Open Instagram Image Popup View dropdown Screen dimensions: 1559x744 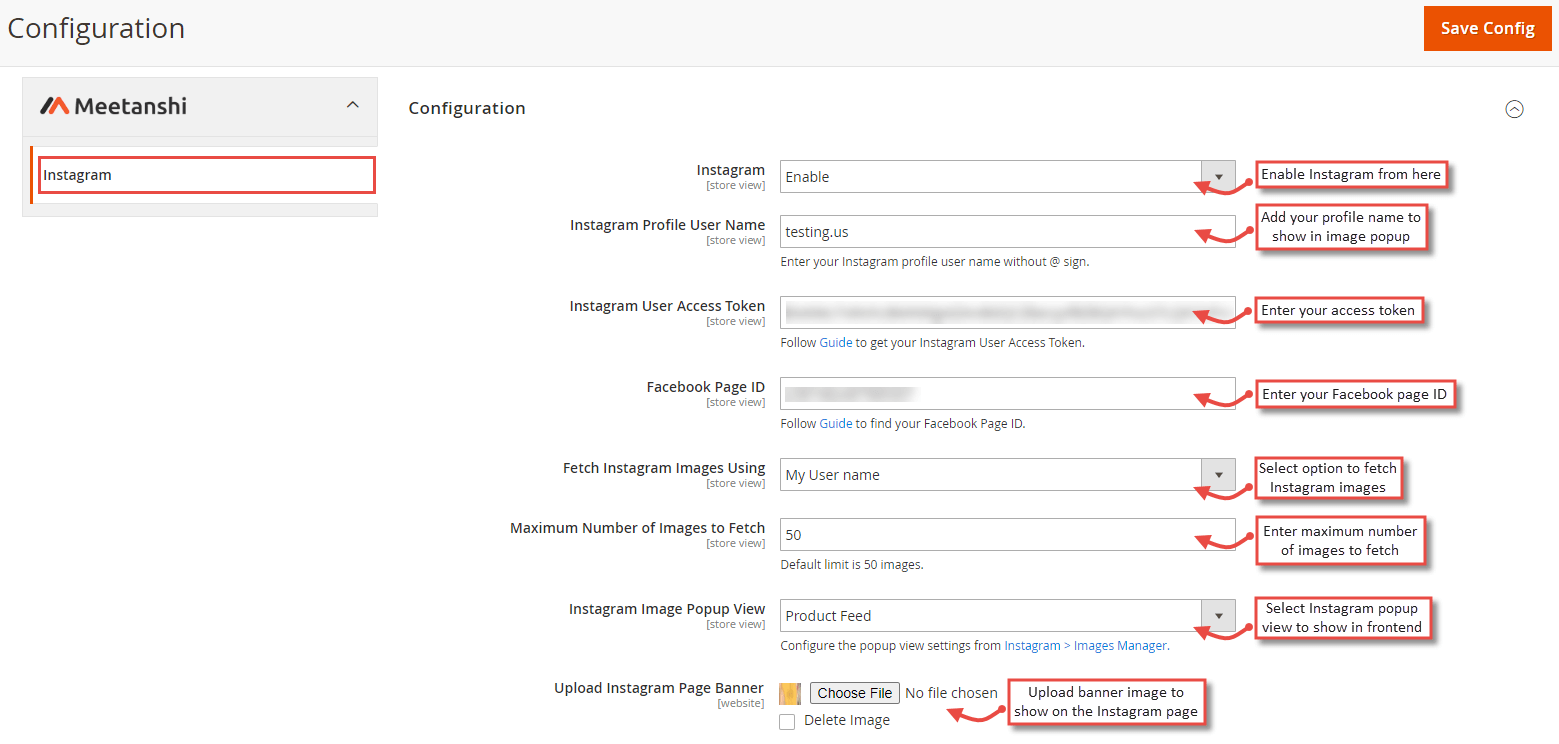[1007, 616]
